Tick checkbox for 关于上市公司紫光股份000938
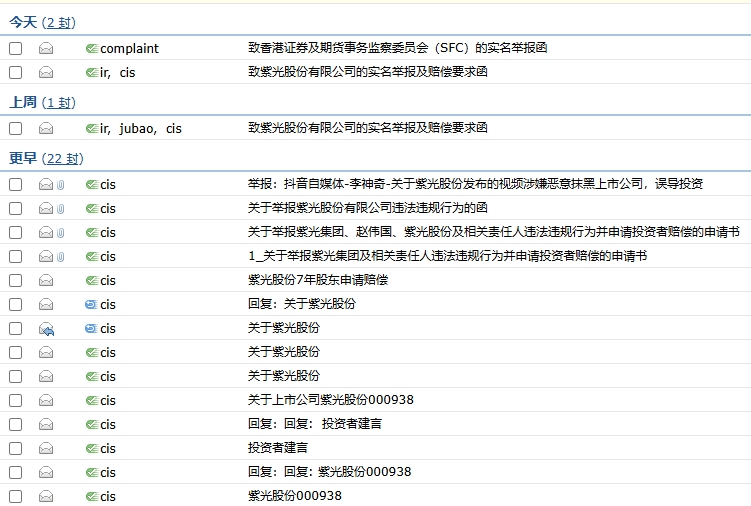Viewport: 751px width, 506px height. coord(15,400)
